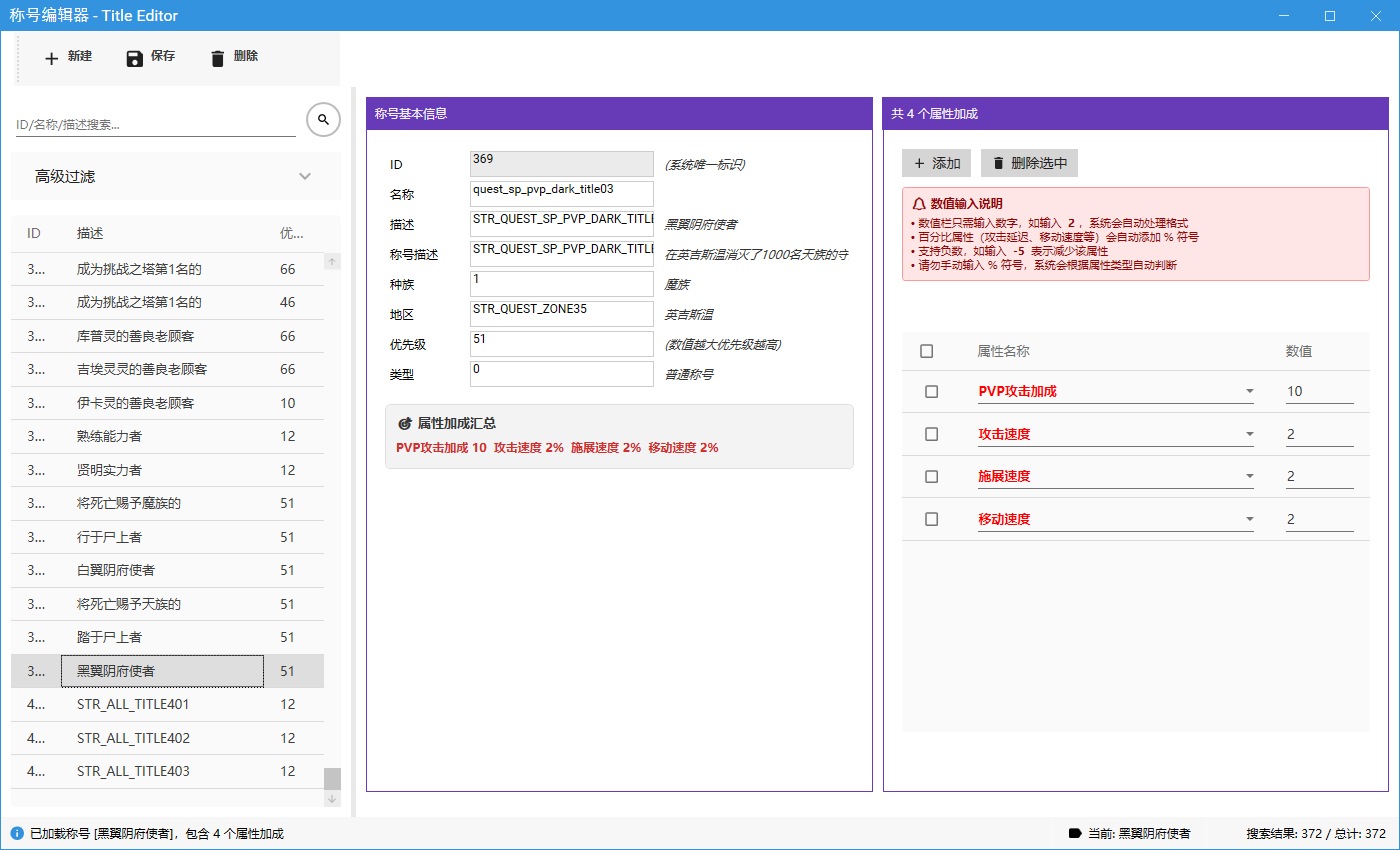The height and width of the screenshot is (850, 1400).
Task: Click the 优先级 input field
Action: point(561,344)
